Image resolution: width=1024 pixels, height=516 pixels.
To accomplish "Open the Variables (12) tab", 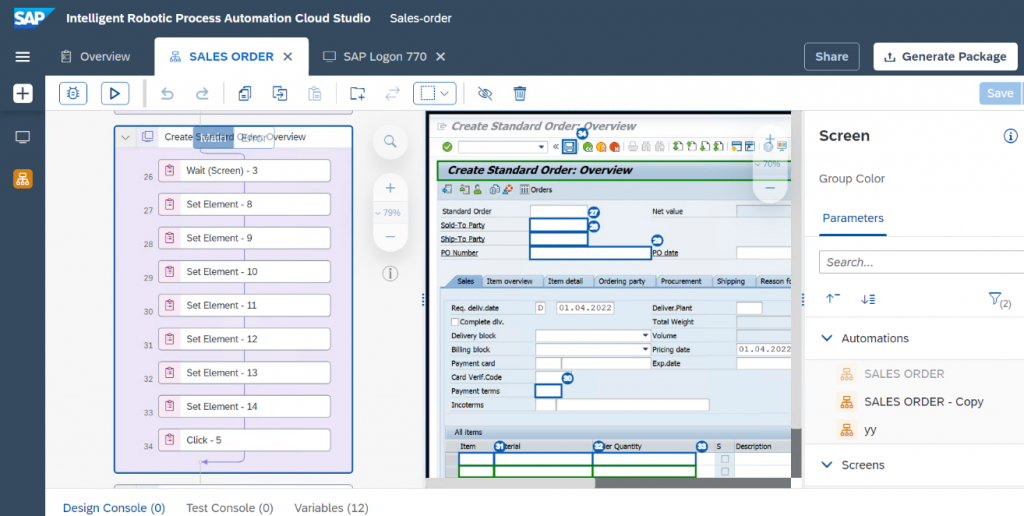I will point(331,508).
